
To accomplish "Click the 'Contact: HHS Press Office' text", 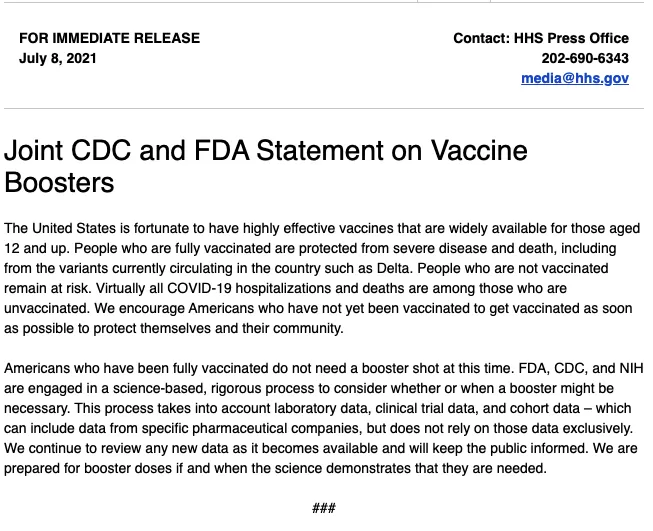I will point(541,38).
